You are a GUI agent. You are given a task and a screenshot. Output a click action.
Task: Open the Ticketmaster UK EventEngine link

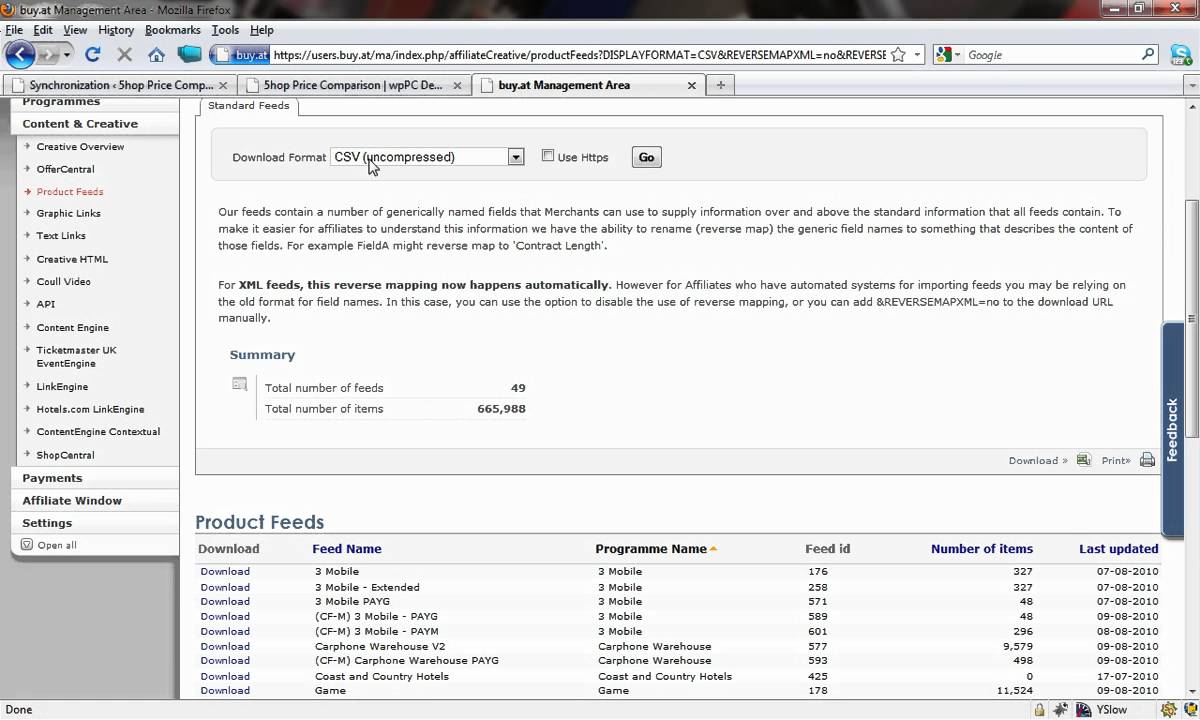[76, 357]
